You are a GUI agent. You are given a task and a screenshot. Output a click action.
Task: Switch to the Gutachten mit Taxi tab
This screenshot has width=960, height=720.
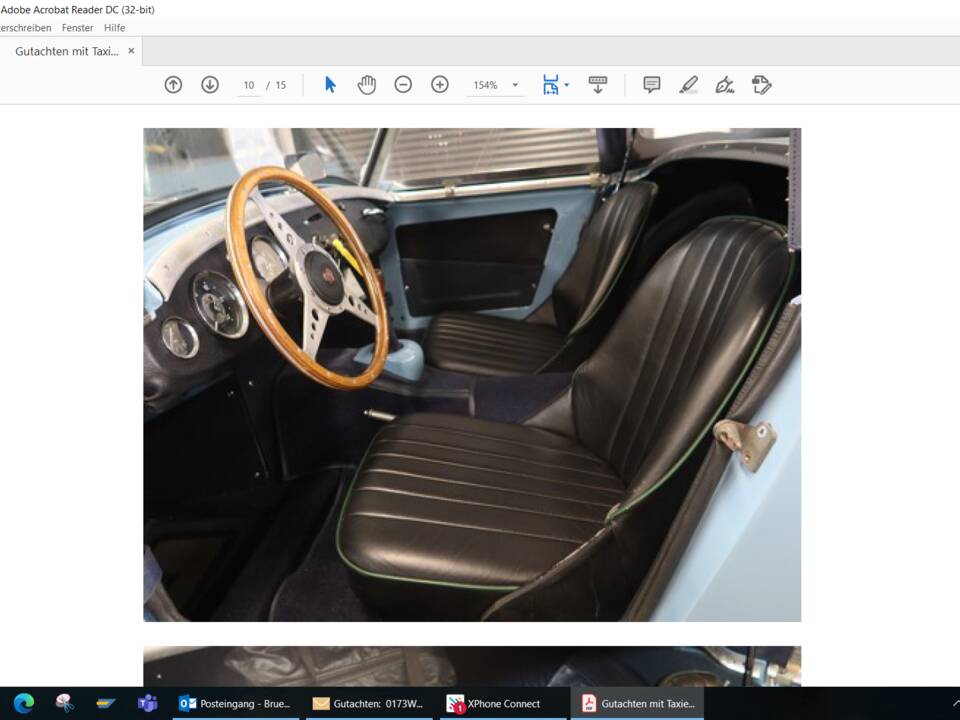[68, 50]
